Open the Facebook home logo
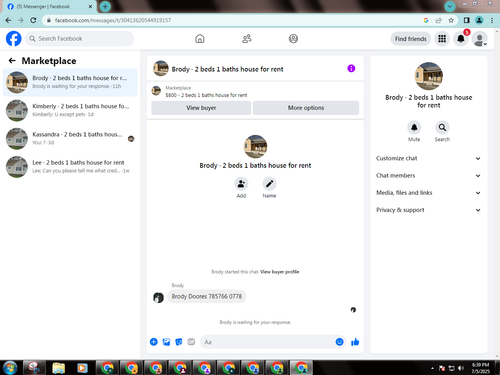The height and width of the screenshot is (375, 500). point(14,39)
